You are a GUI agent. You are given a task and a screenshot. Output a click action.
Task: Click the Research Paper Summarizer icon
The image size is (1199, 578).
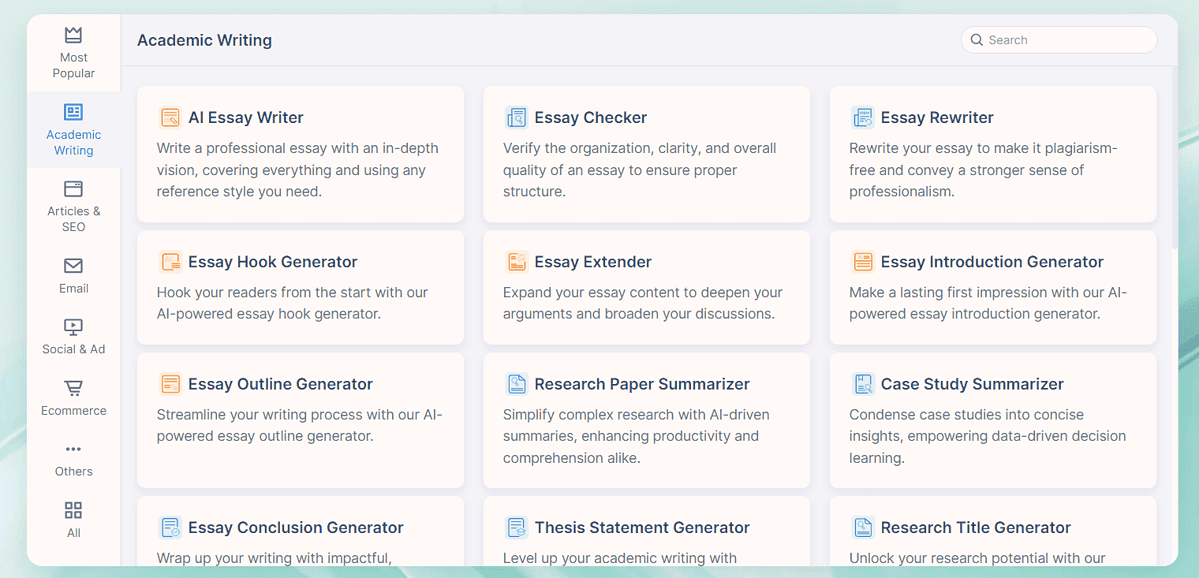(516, 384)
